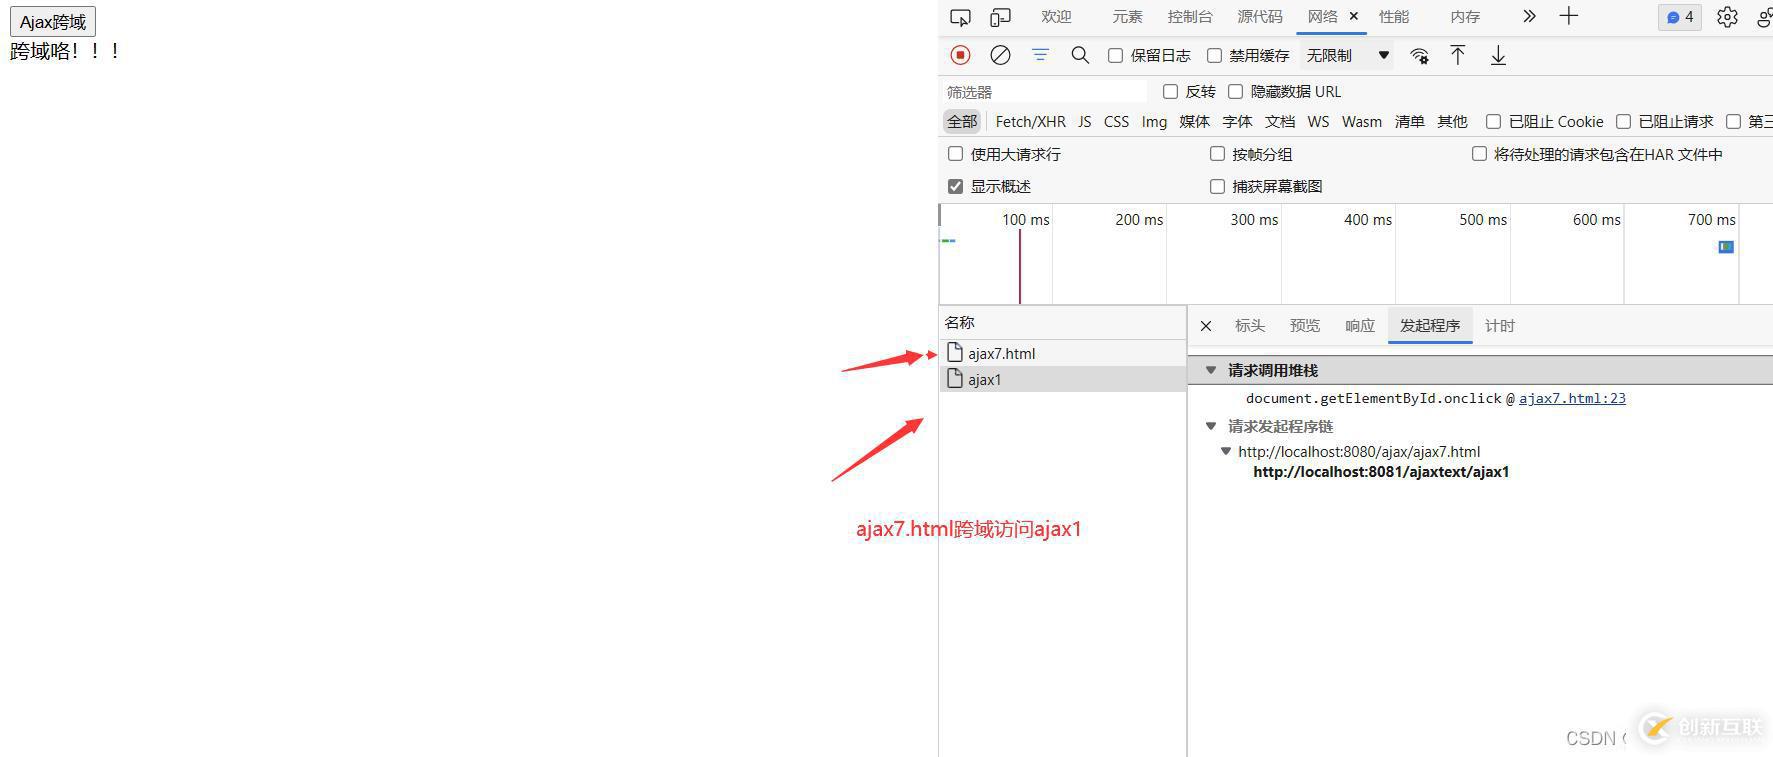Enable 保留日志 checkbox
This screenshot has height=757, width=1773.
(x=1116, y=56)
